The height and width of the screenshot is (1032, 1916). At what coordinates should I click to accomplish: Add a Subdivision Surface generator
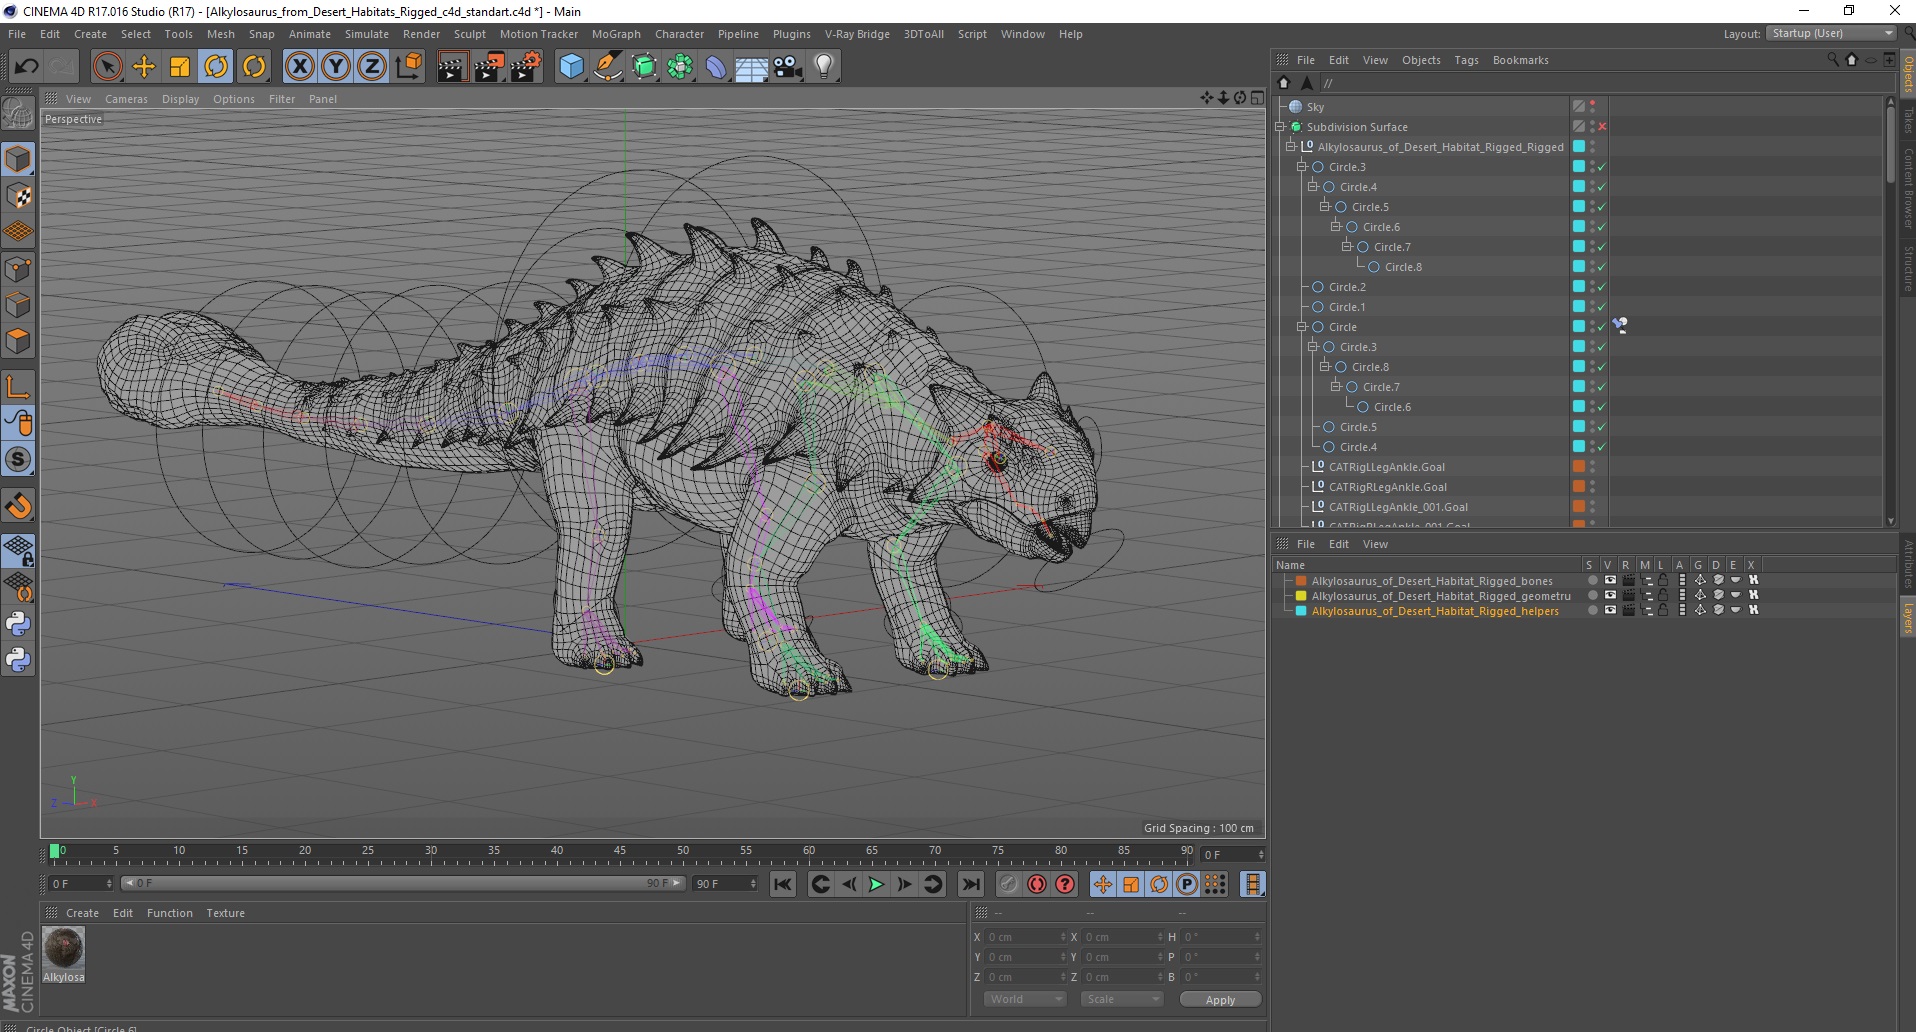pos(644,67)
